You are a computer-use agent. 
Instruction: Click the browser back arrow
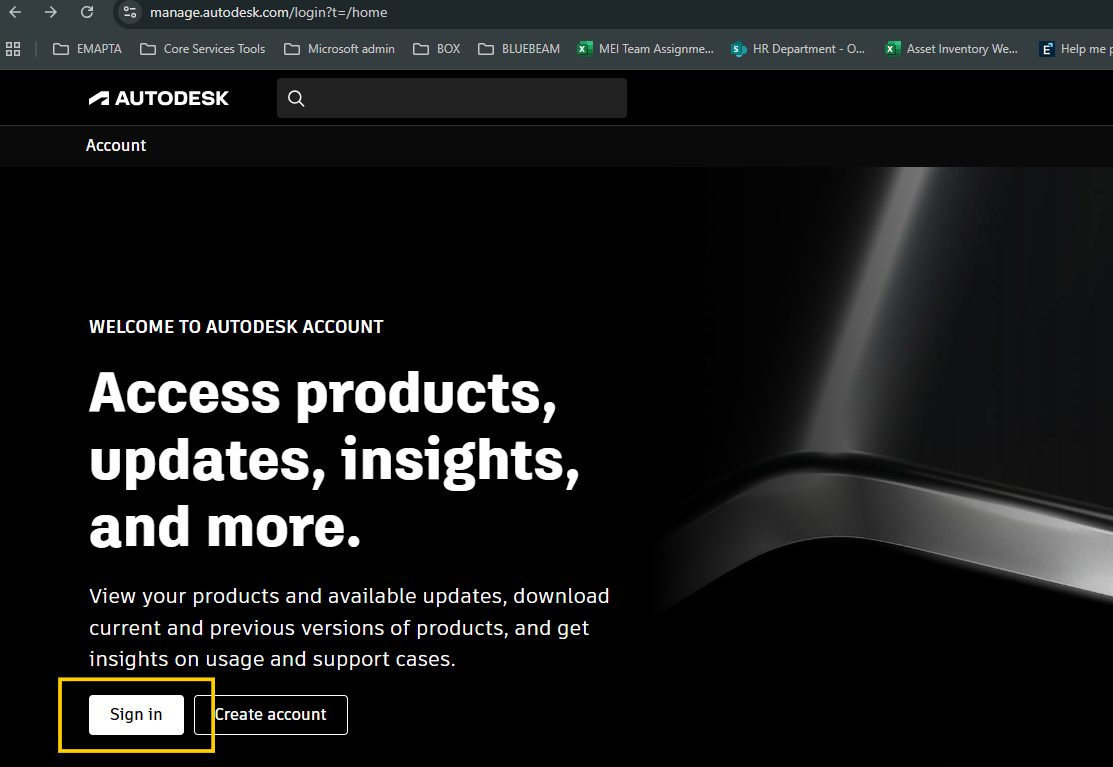point(15,12)
